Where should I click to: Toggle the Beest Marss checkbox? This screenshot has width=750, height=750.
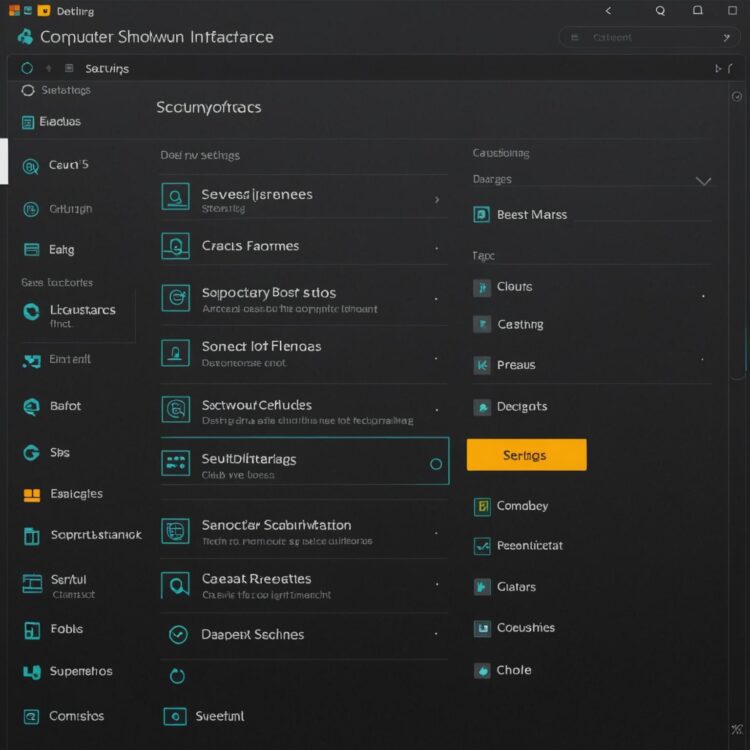coord(481,214)
